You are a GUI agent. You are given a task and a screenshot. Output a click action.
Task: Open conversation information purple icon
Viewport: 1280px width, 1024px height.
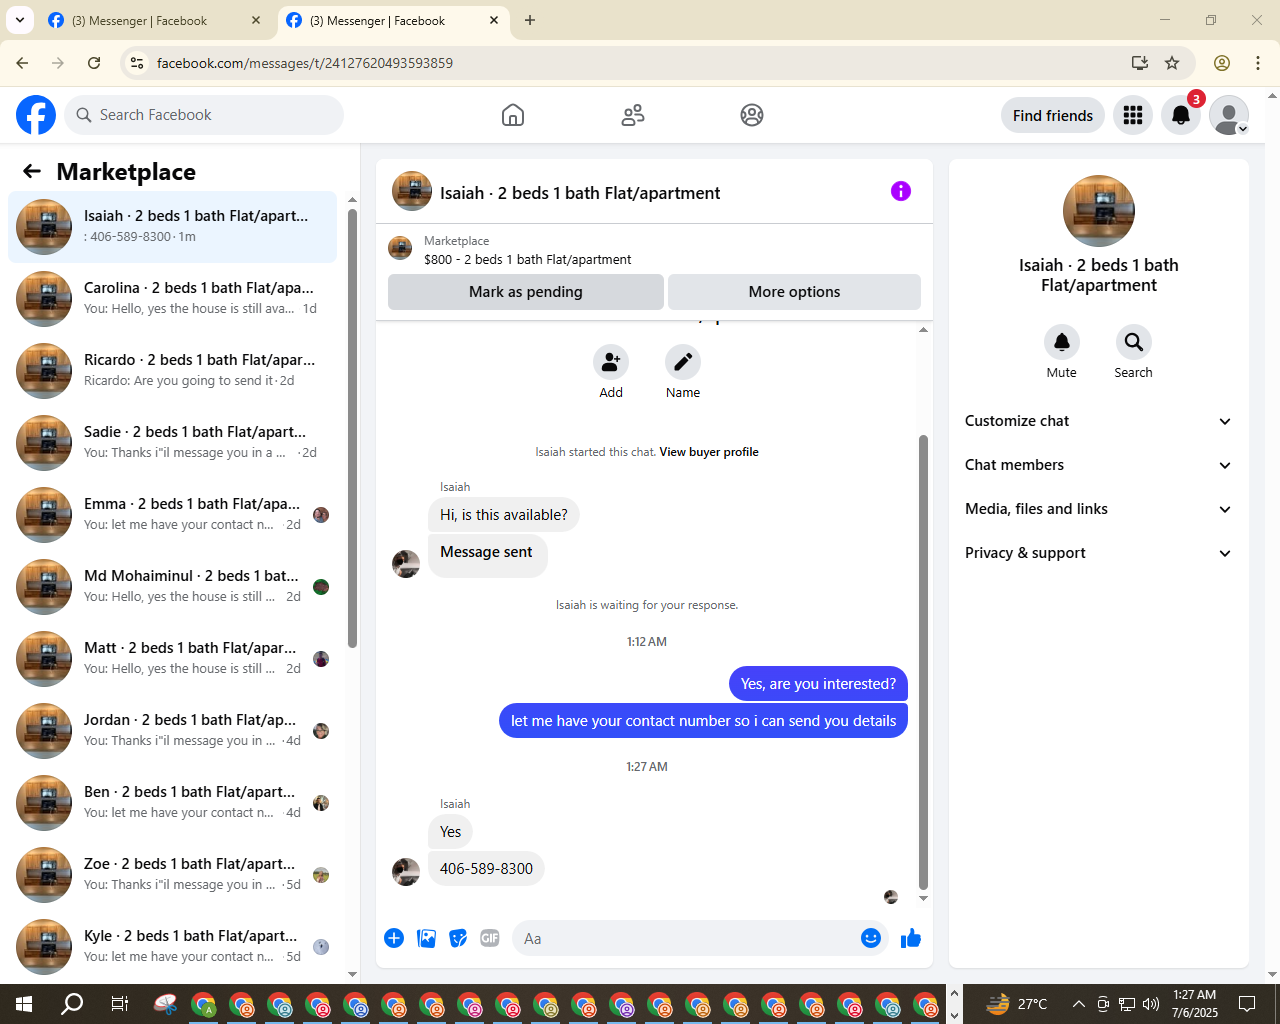pyautogui.click(x=901, y=191)
